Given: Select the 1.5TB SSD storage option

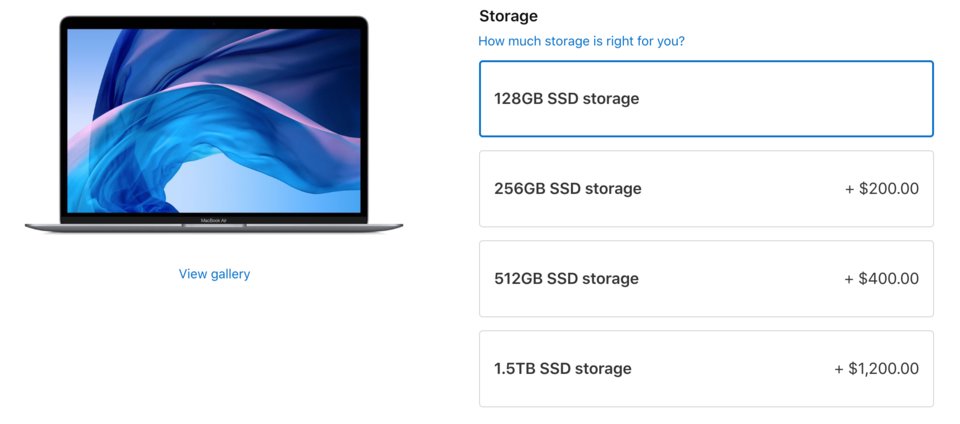Looking at the screenshot, I should click(706, 369).
